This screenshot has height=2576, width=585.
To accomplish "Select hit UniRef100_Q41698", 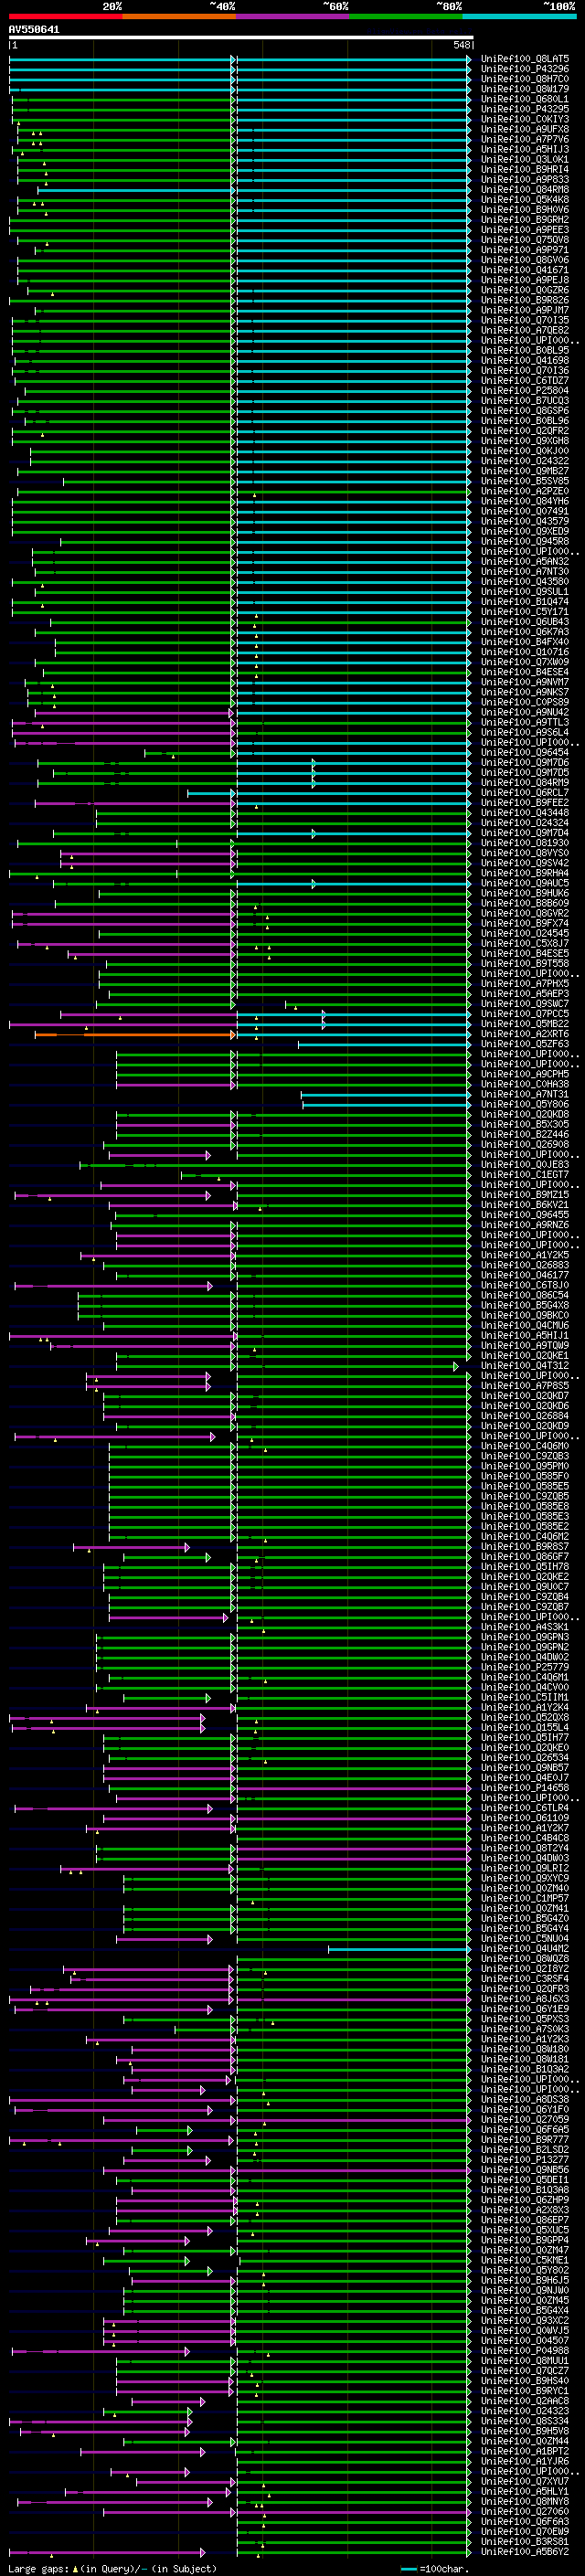I will [525, 361].
